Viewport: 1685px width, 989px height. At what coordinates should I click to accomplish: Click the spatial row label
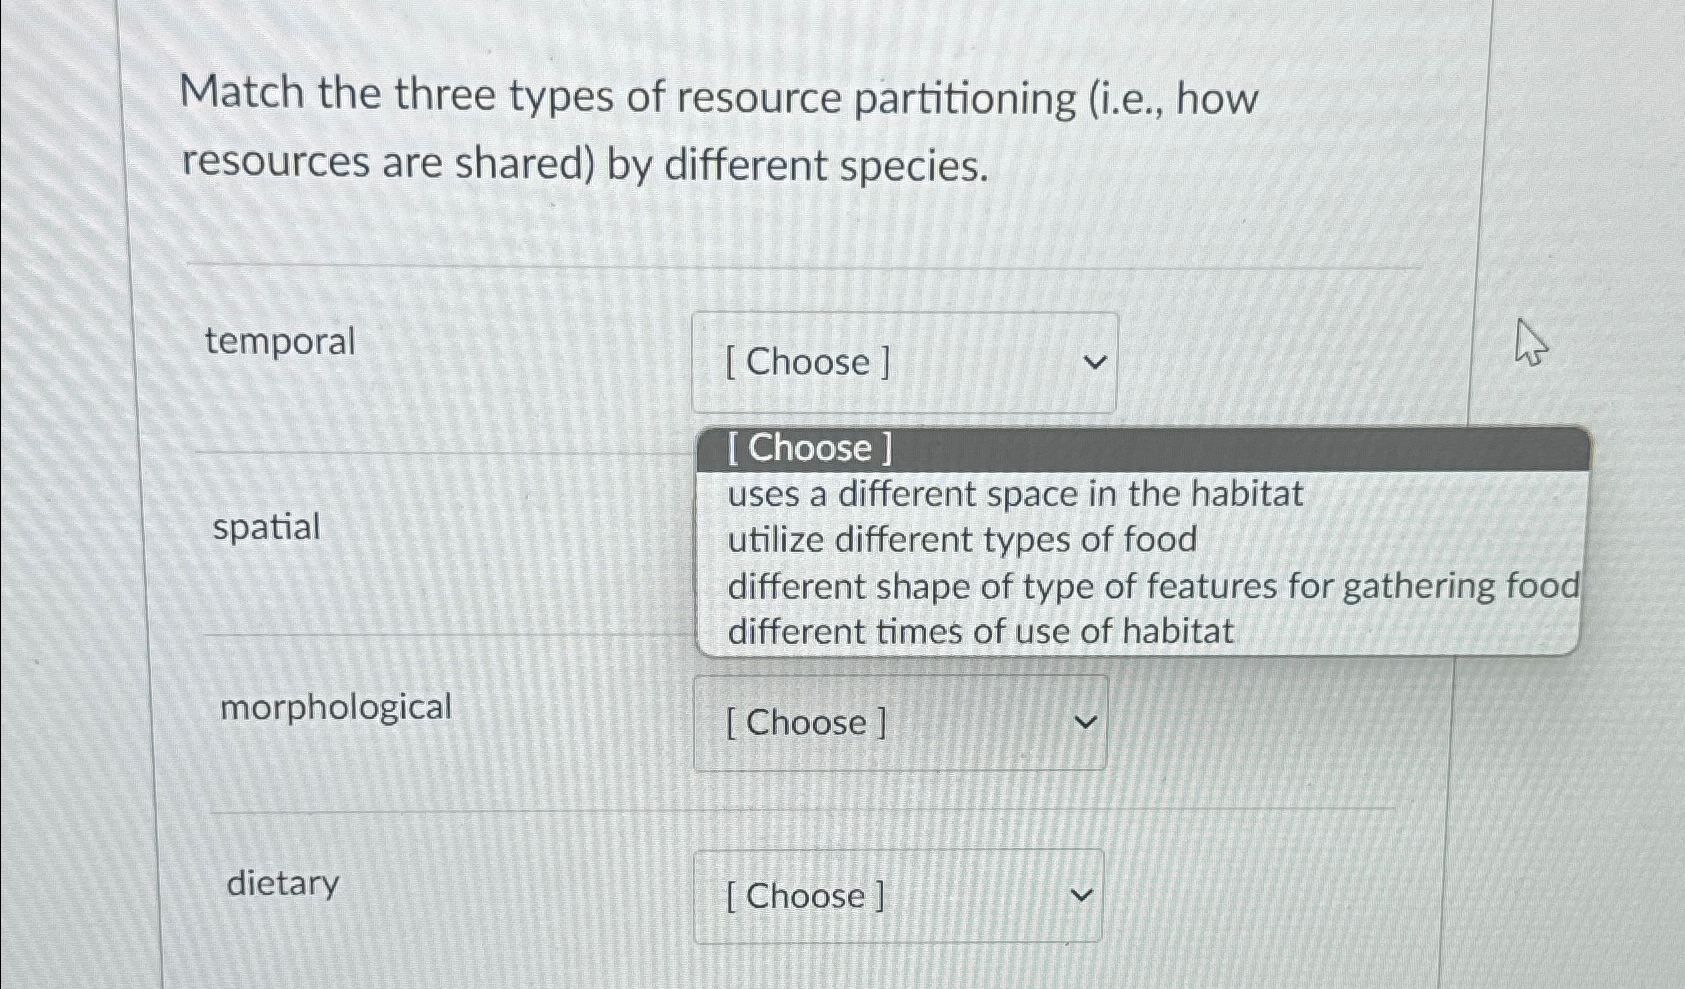[267, 527]
